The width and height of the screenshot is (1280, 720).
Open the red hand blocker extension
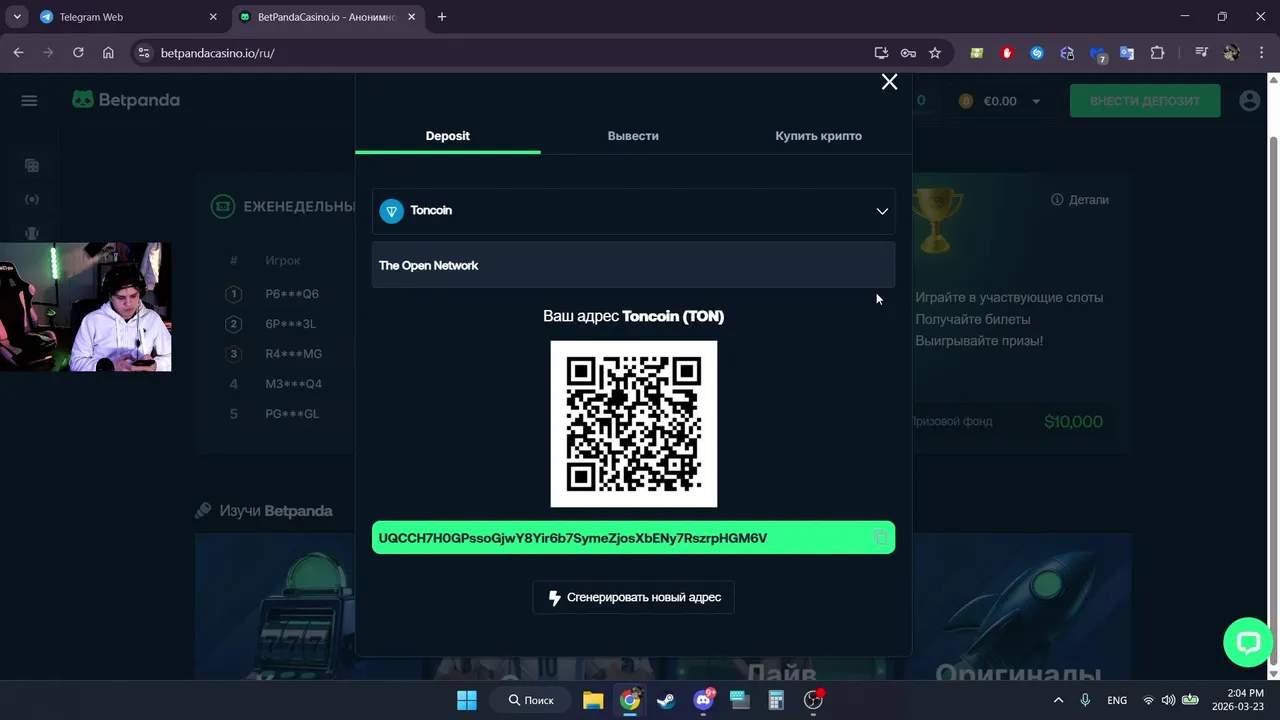tap(1007, 53)
